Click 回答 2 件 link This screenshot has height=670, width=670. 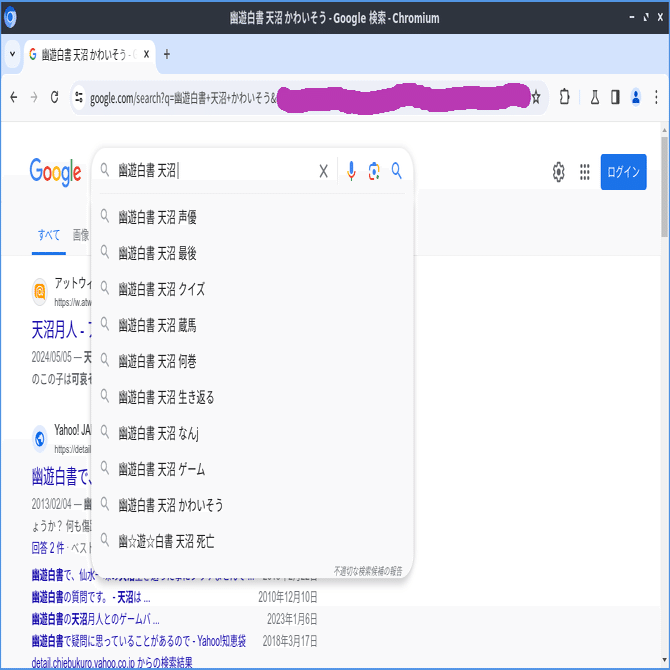[x=48, y=548]
